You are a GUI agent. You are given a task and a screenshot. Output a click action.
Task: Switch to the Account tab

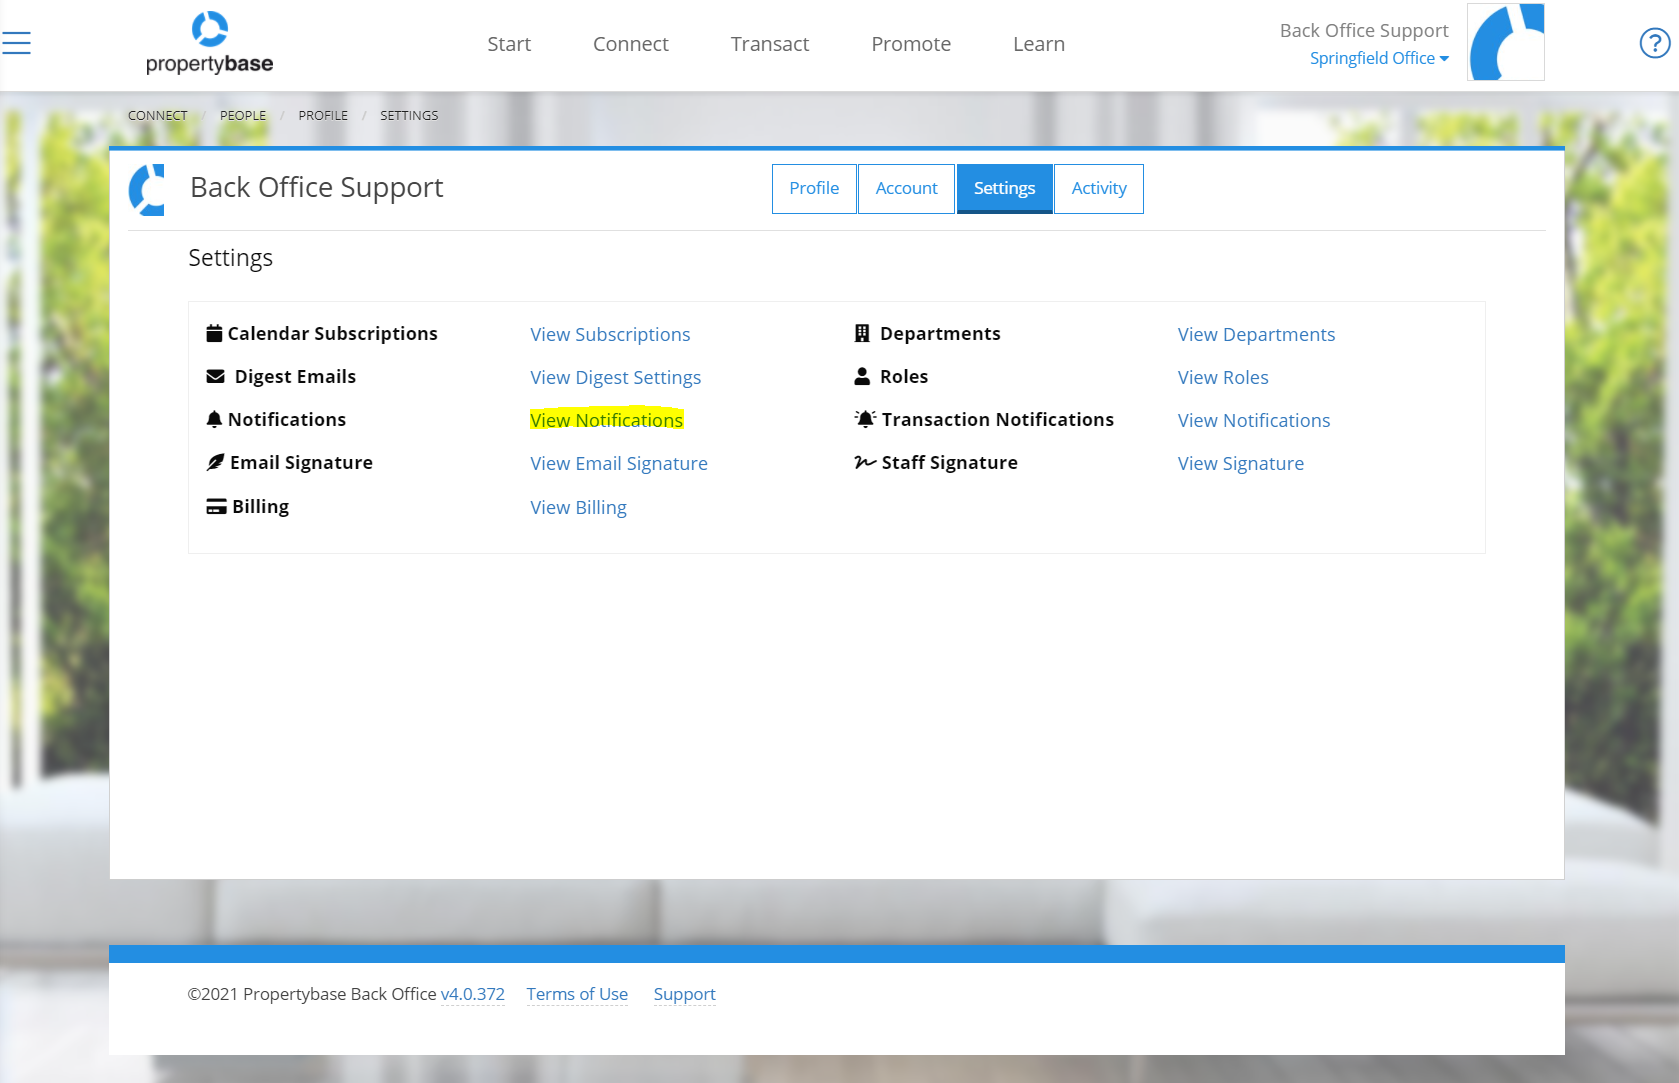coord(905,188)
